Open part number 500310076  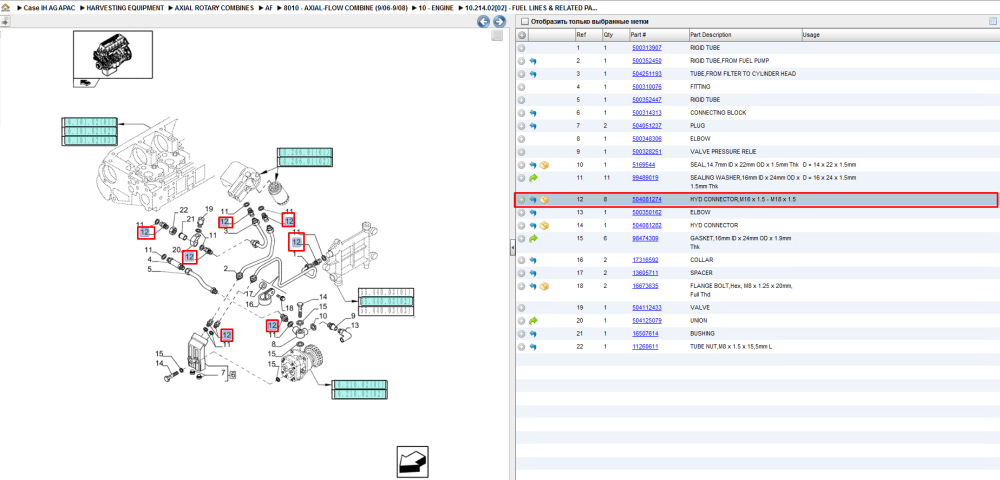coord(646,87)
